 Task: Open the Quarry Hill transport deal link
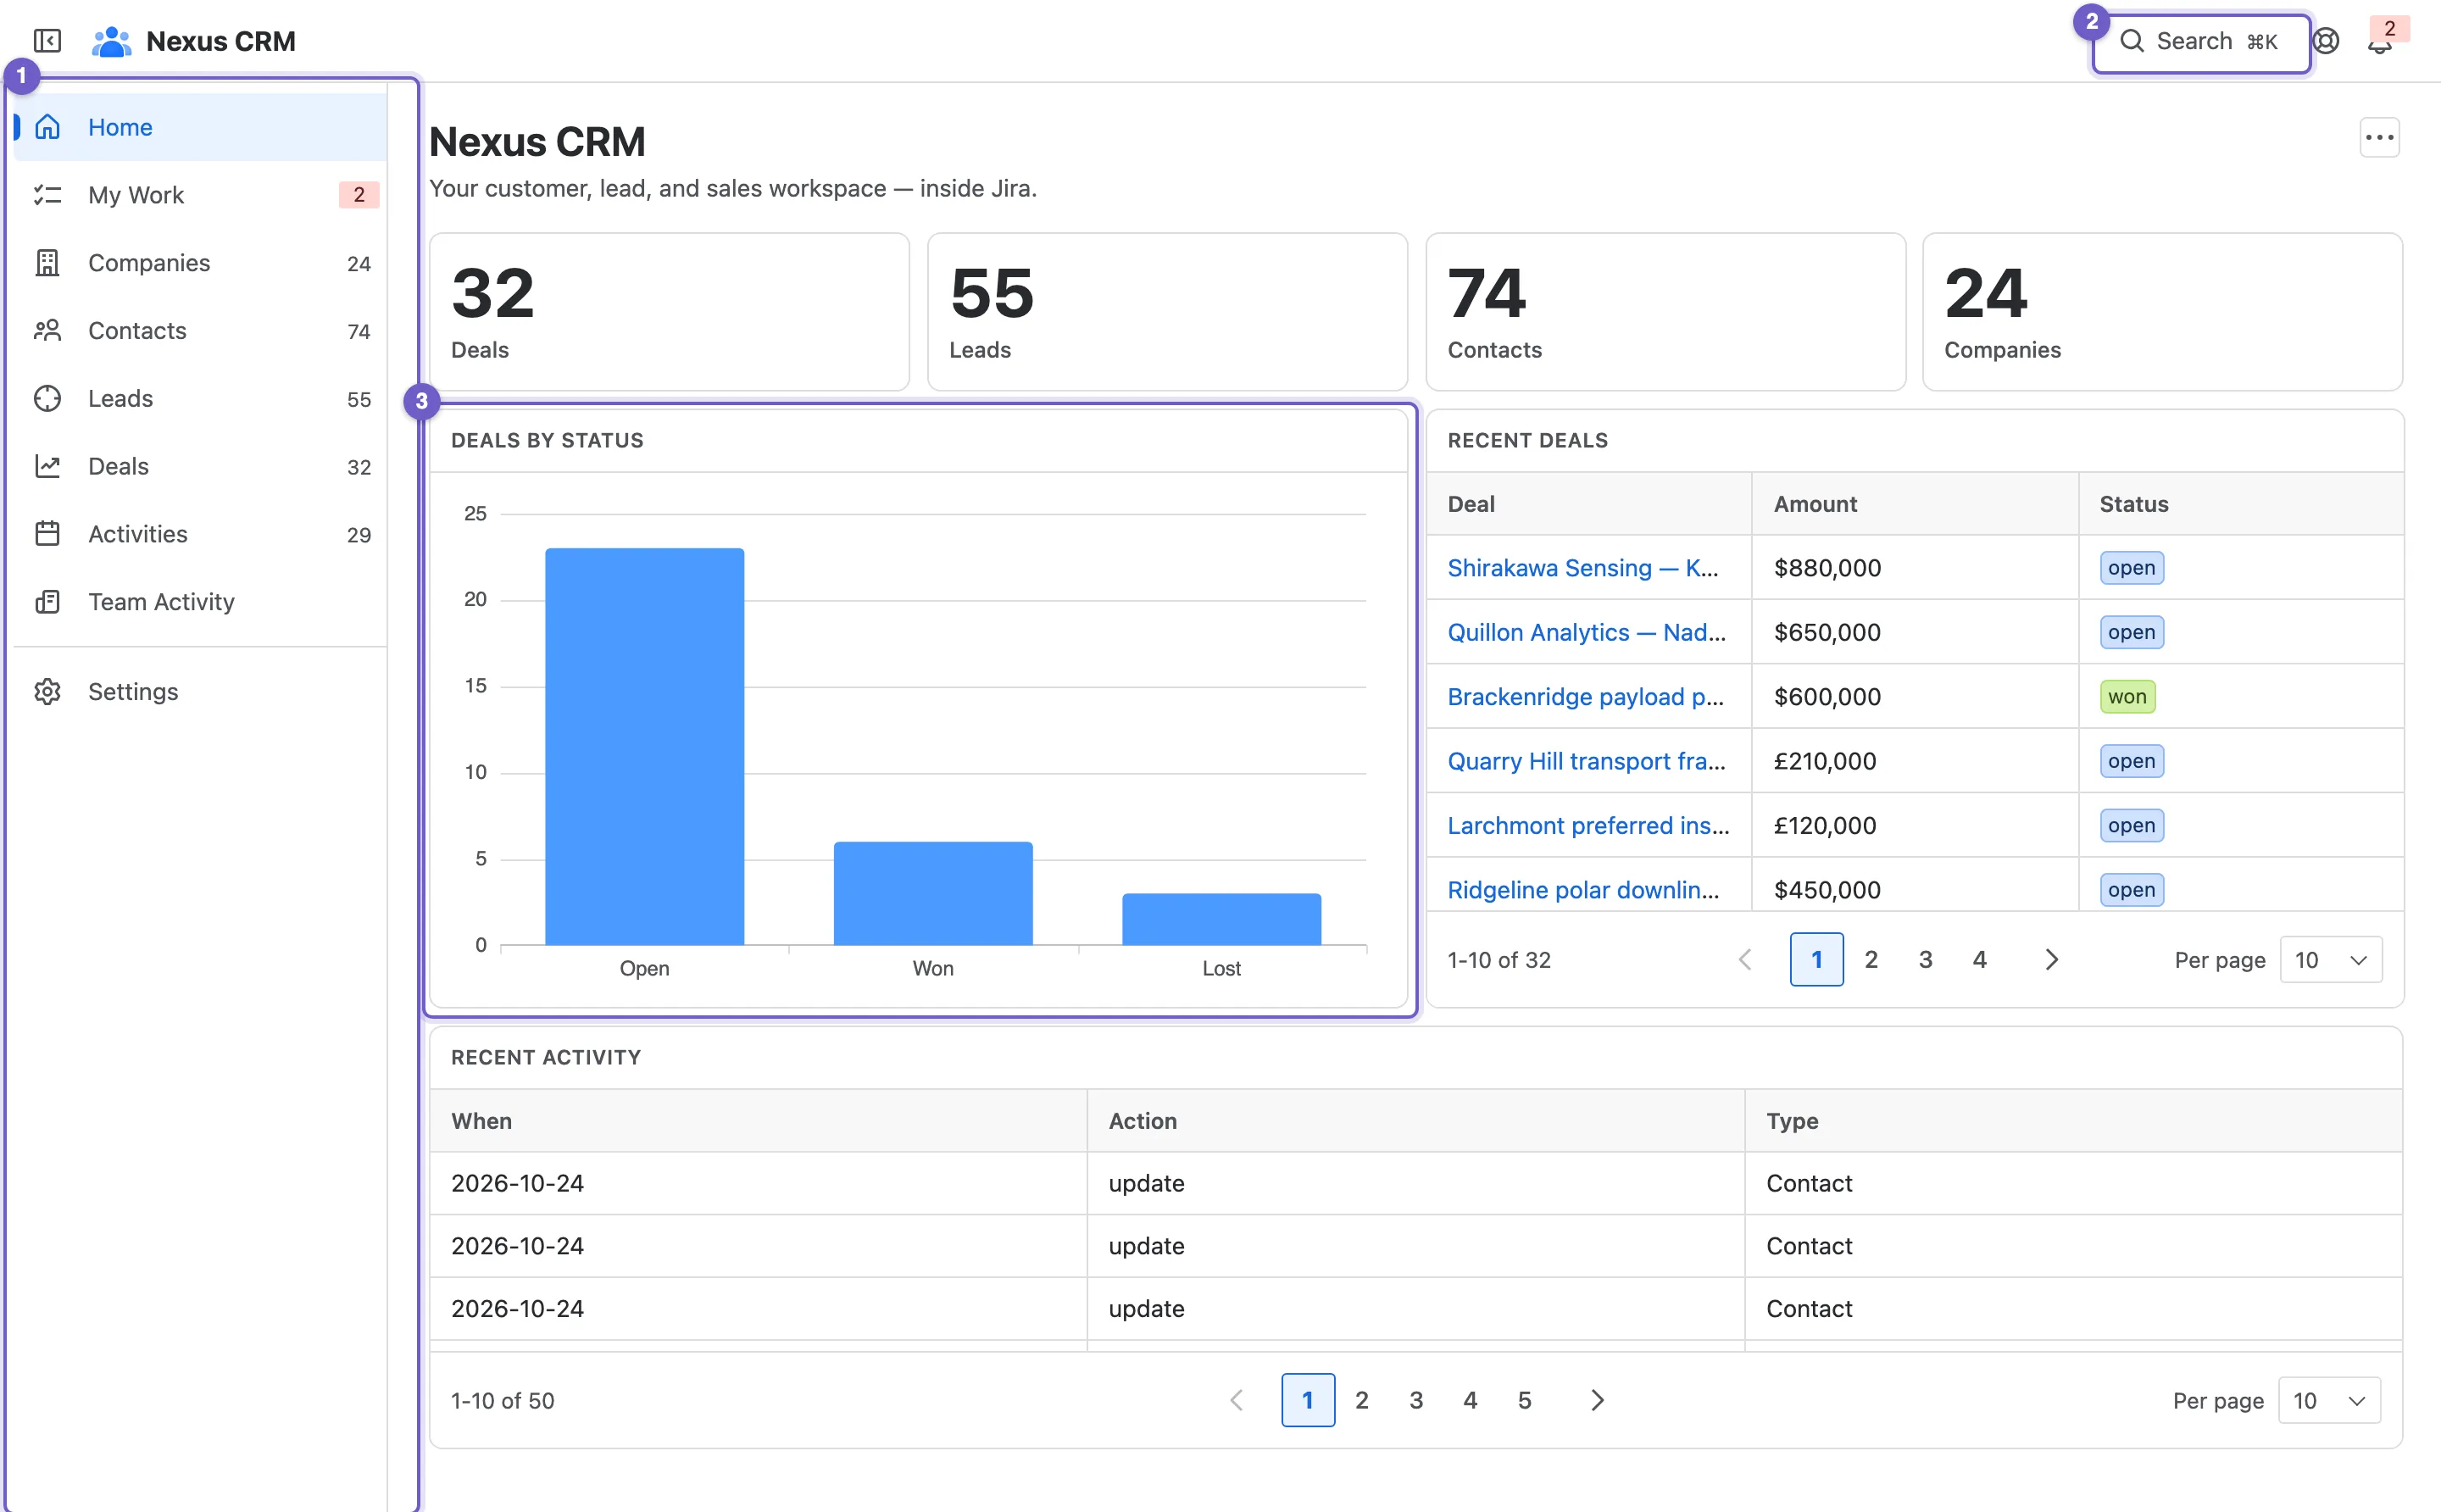[1586, 761]
